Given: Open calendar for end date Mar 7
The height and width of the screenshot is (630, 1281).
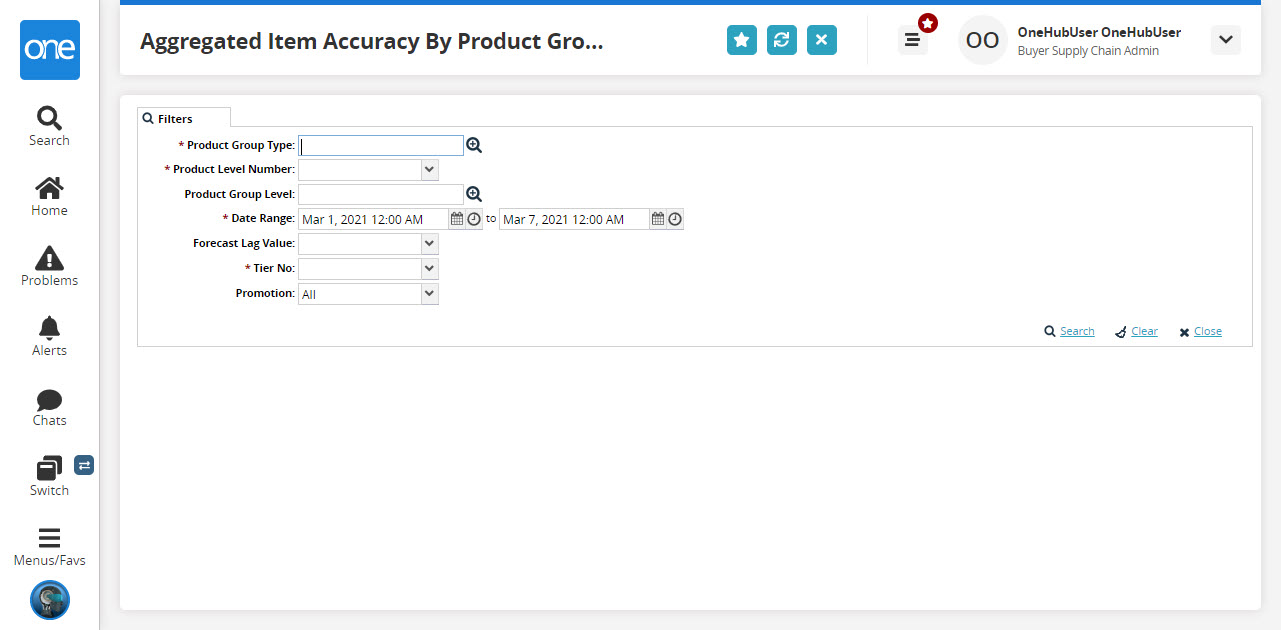Looking at the screenshot, I should point(658,219).
